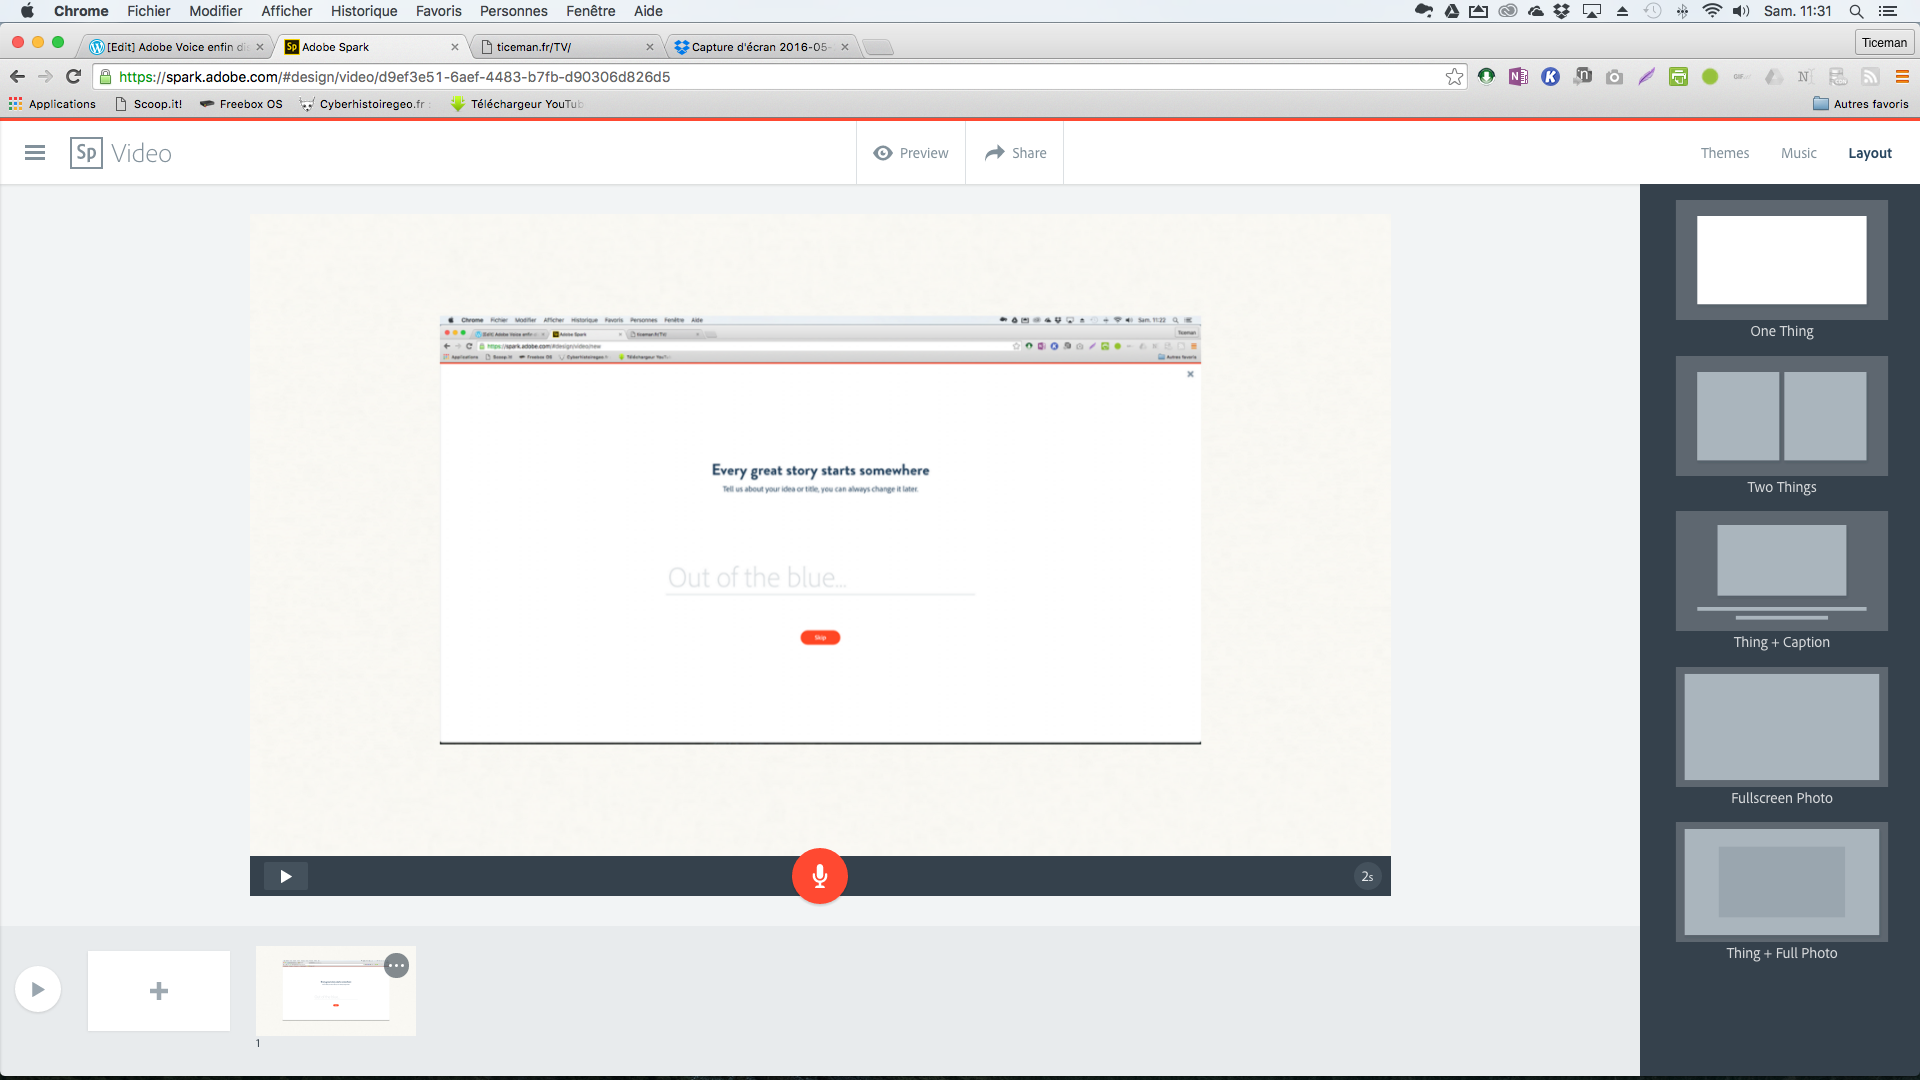Click the purple feather extension icon
1920x1080 pixels.
[1646, 77]
